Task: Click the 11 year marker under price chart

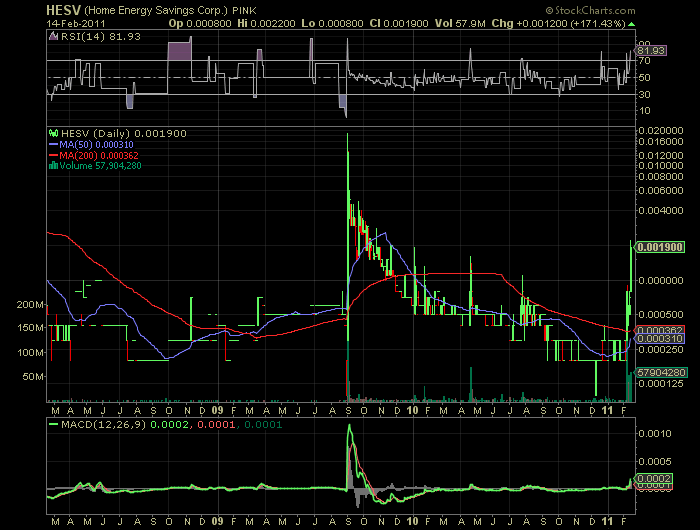Action: [607, 410]
